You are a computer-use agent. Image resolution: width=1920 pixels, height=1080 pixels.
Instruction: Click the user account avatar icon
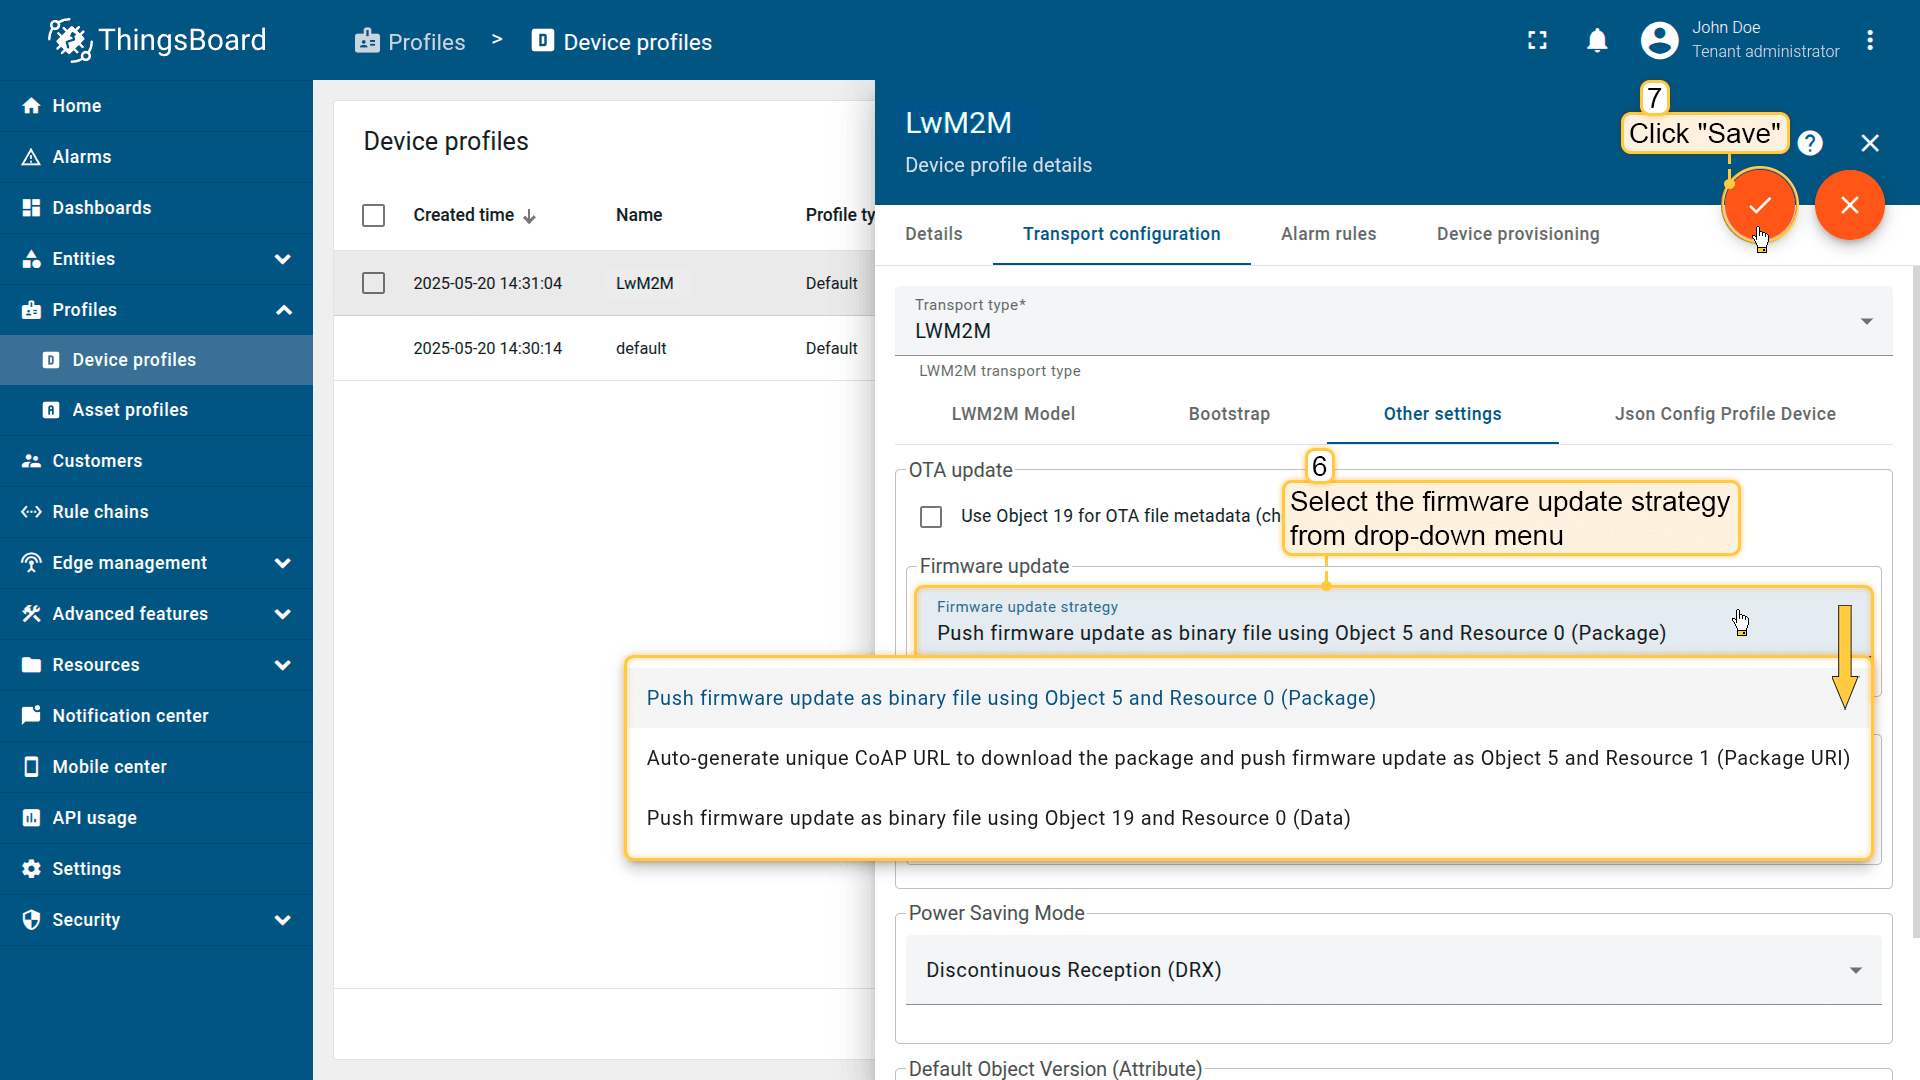pos(1659,40)
